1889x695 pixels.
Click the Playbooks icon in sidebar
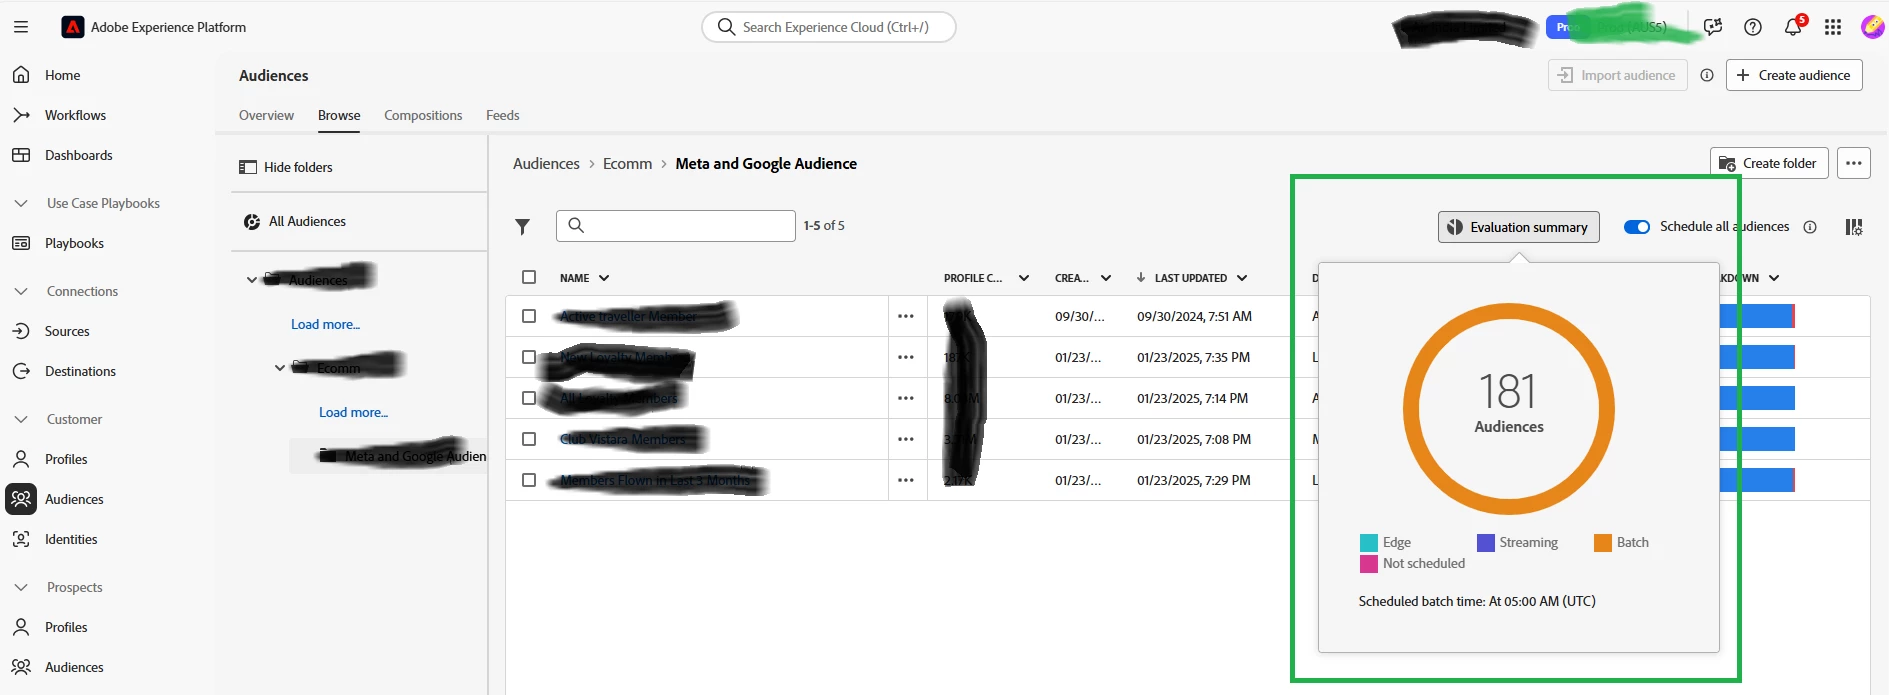21,243
